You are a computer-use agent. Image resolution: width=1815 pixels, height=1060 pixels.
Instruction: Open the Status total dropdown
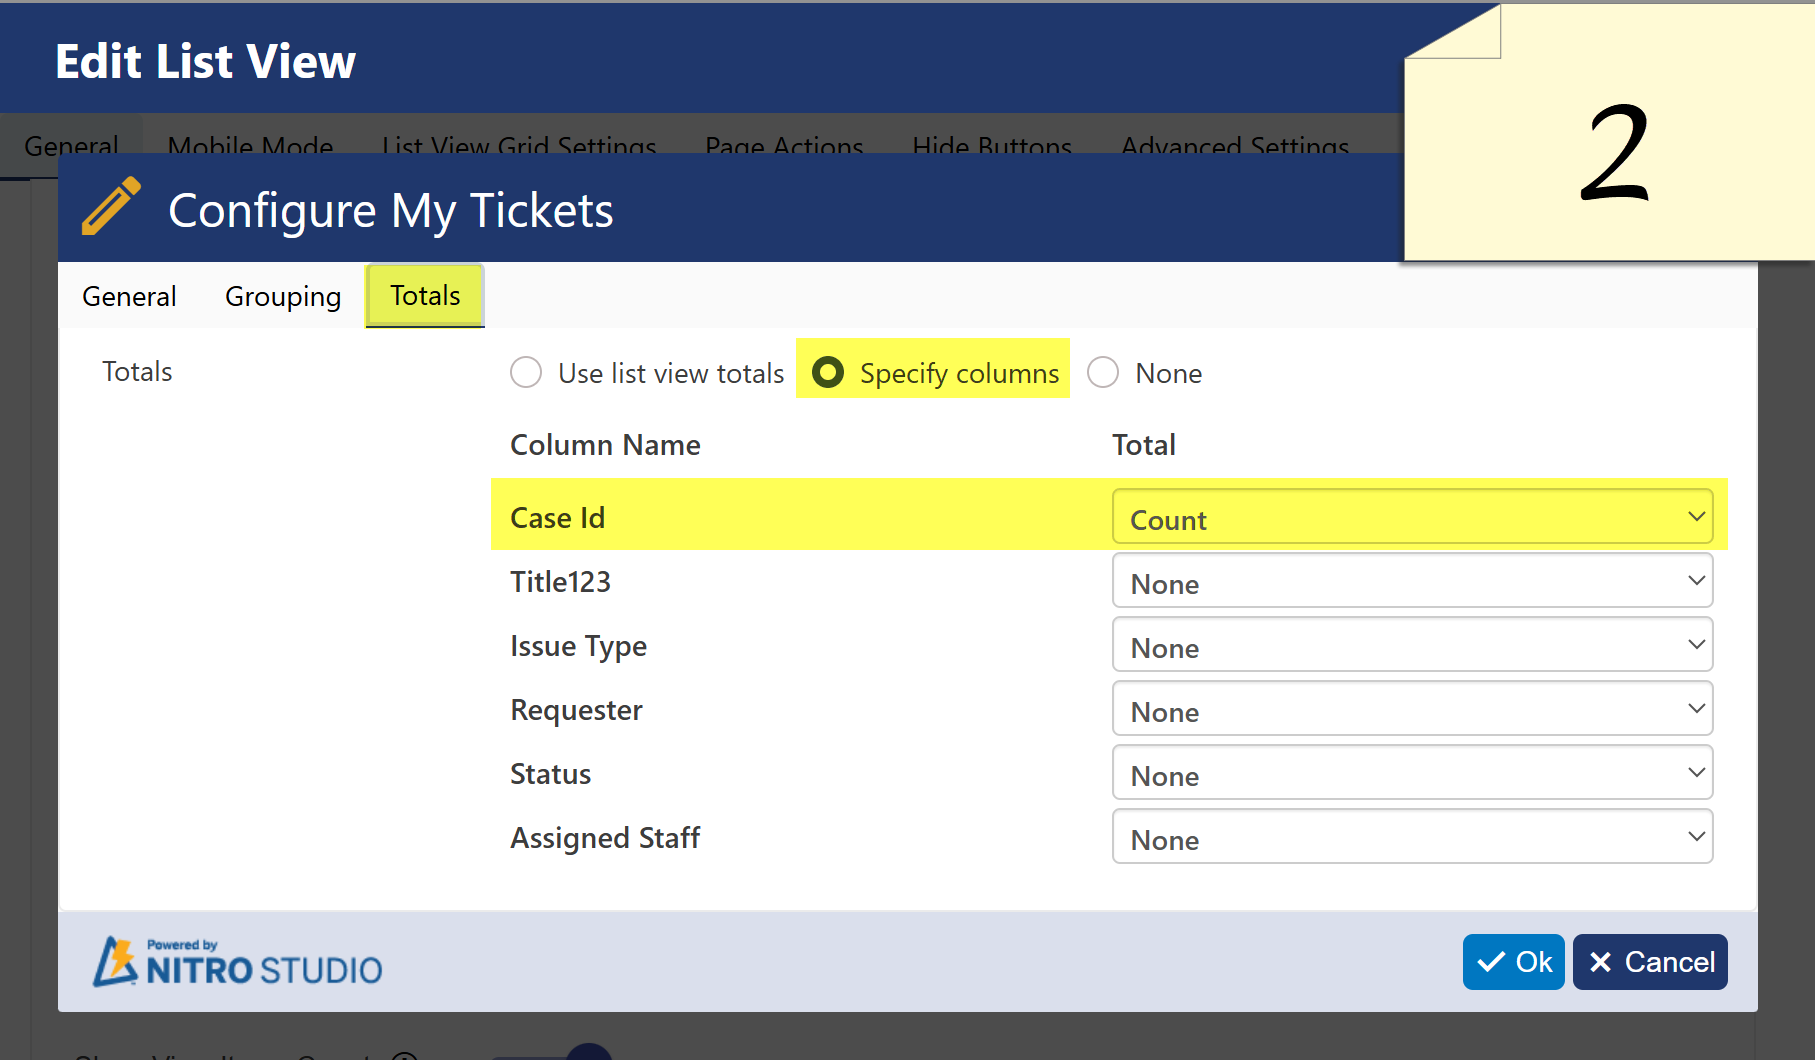pos(1411,774)
